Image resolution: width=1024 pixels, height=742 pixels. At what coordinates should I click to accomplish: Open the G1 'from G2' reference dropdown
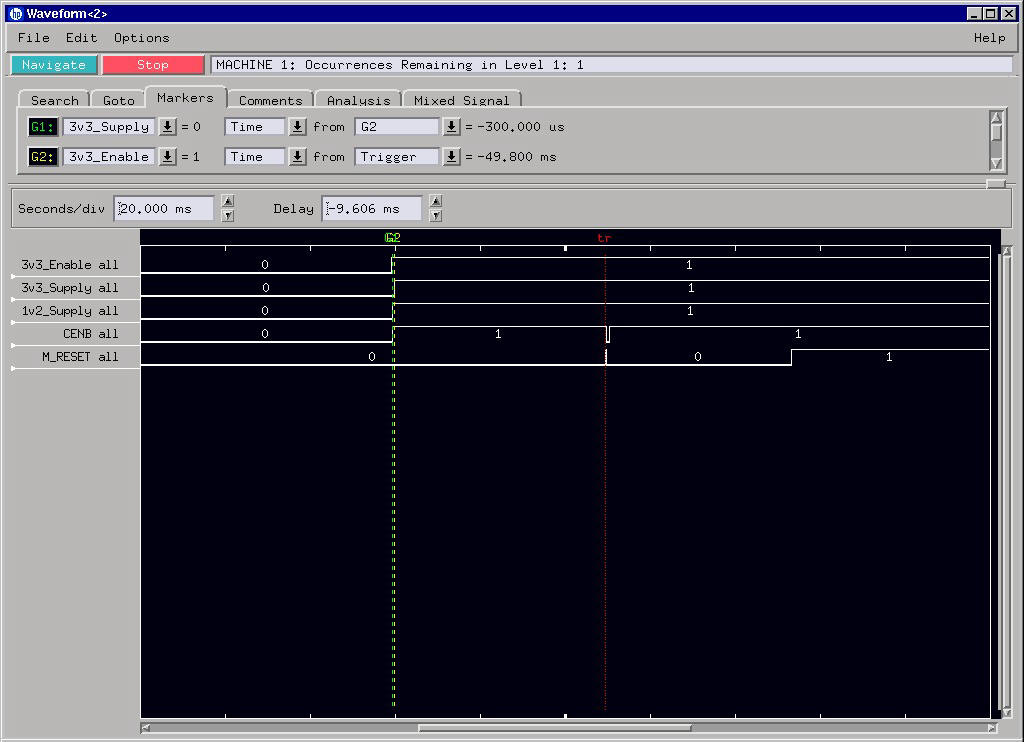pyautogui.click(x=451, y=127)
